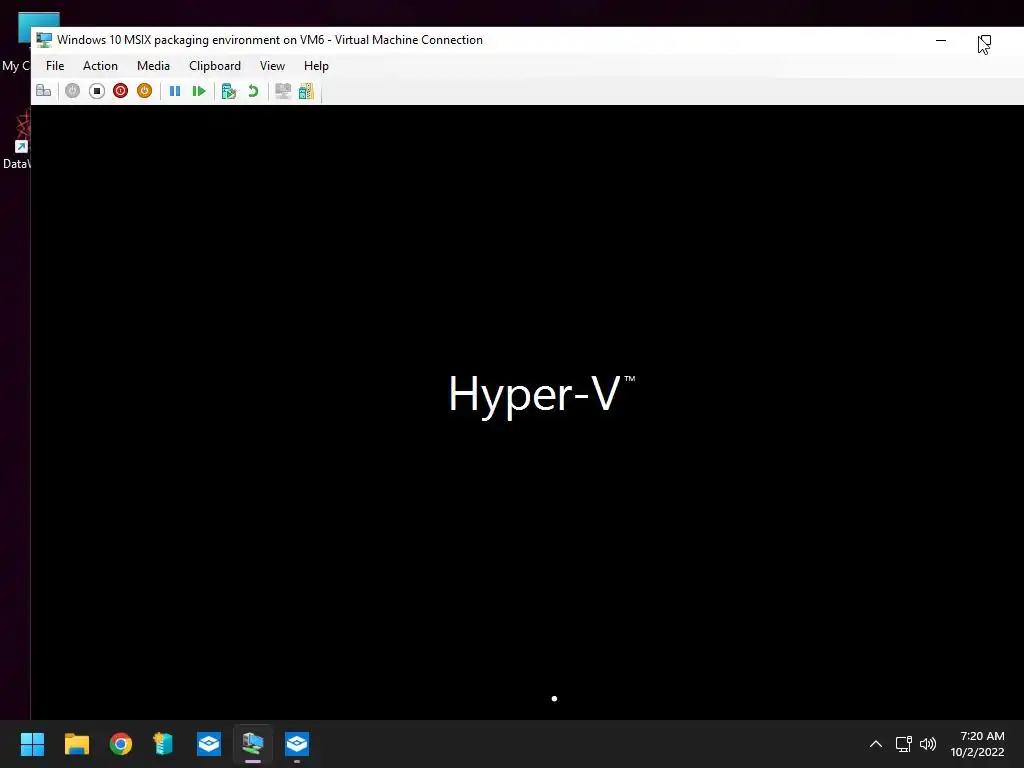
Task: Open network settings from the system tray
Action: coord(903,744)
